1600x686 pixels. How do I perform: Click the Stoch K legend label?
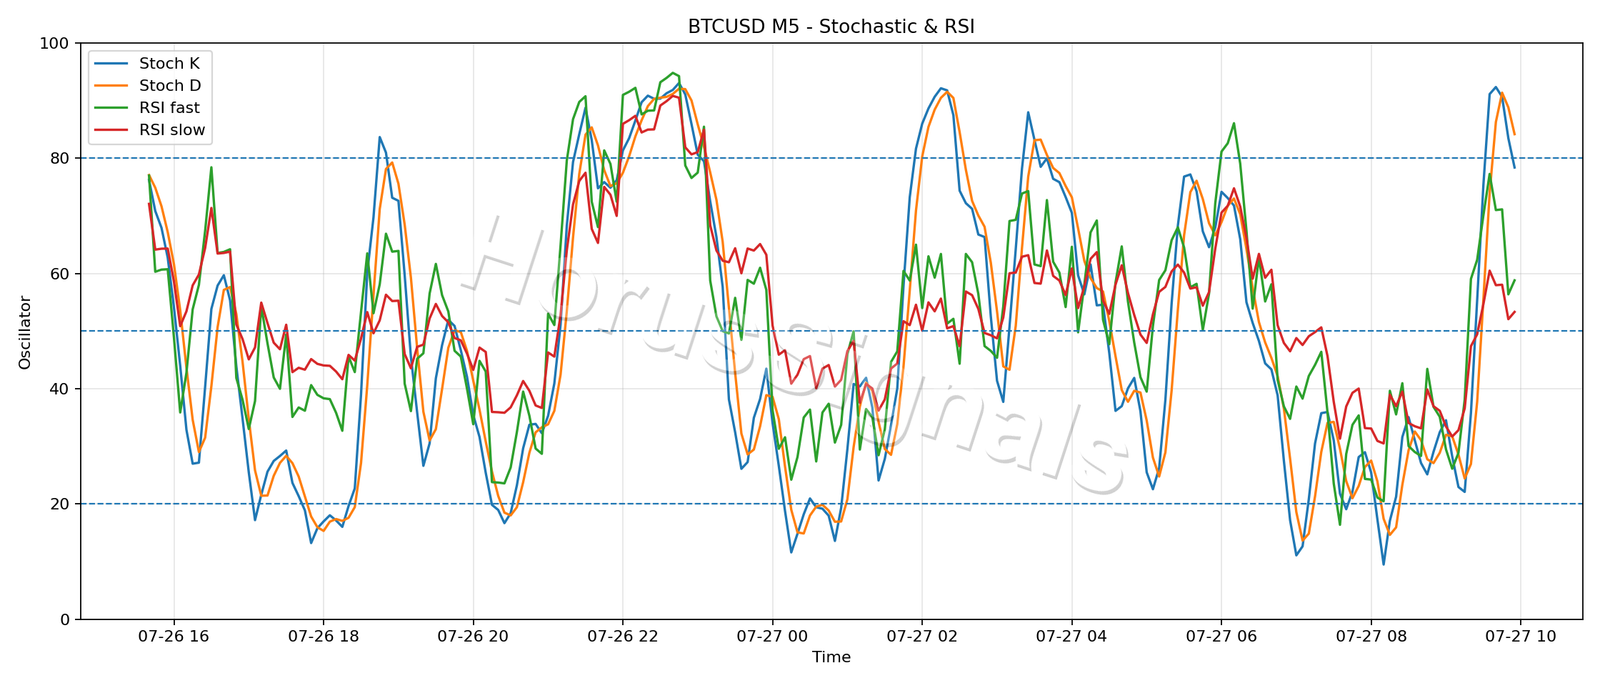[x=169, y=63]
